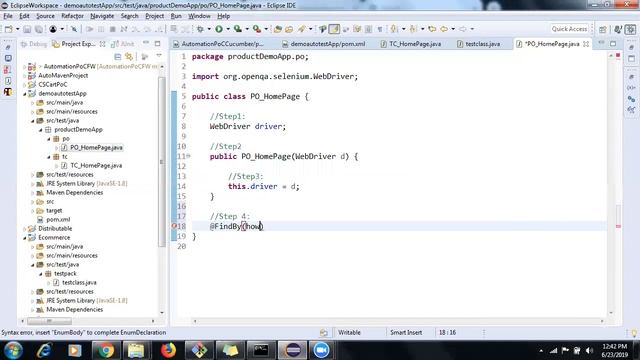The width and height of the screenshot is (640, 360).
Task: Minimize the Project Explorer panel
Action: 146,43
